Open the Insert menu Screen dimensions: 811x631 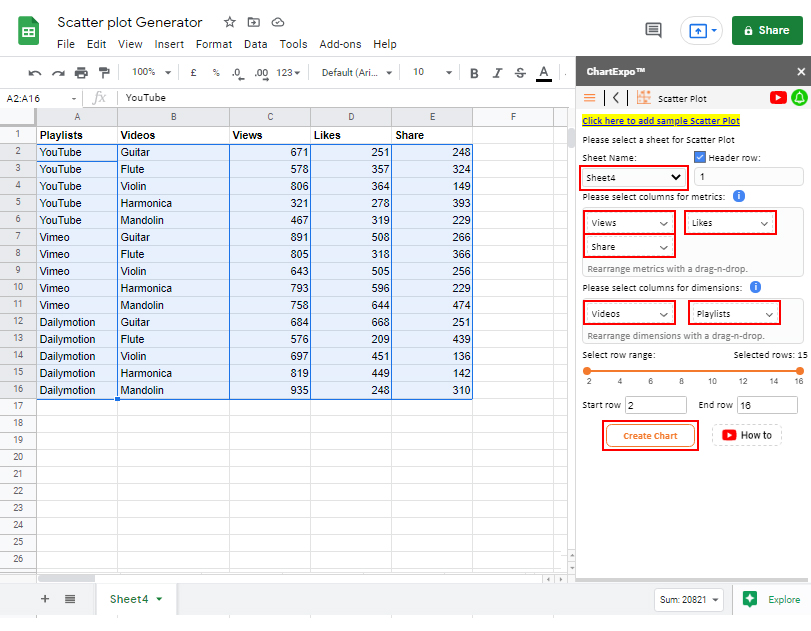pos(169,44)
